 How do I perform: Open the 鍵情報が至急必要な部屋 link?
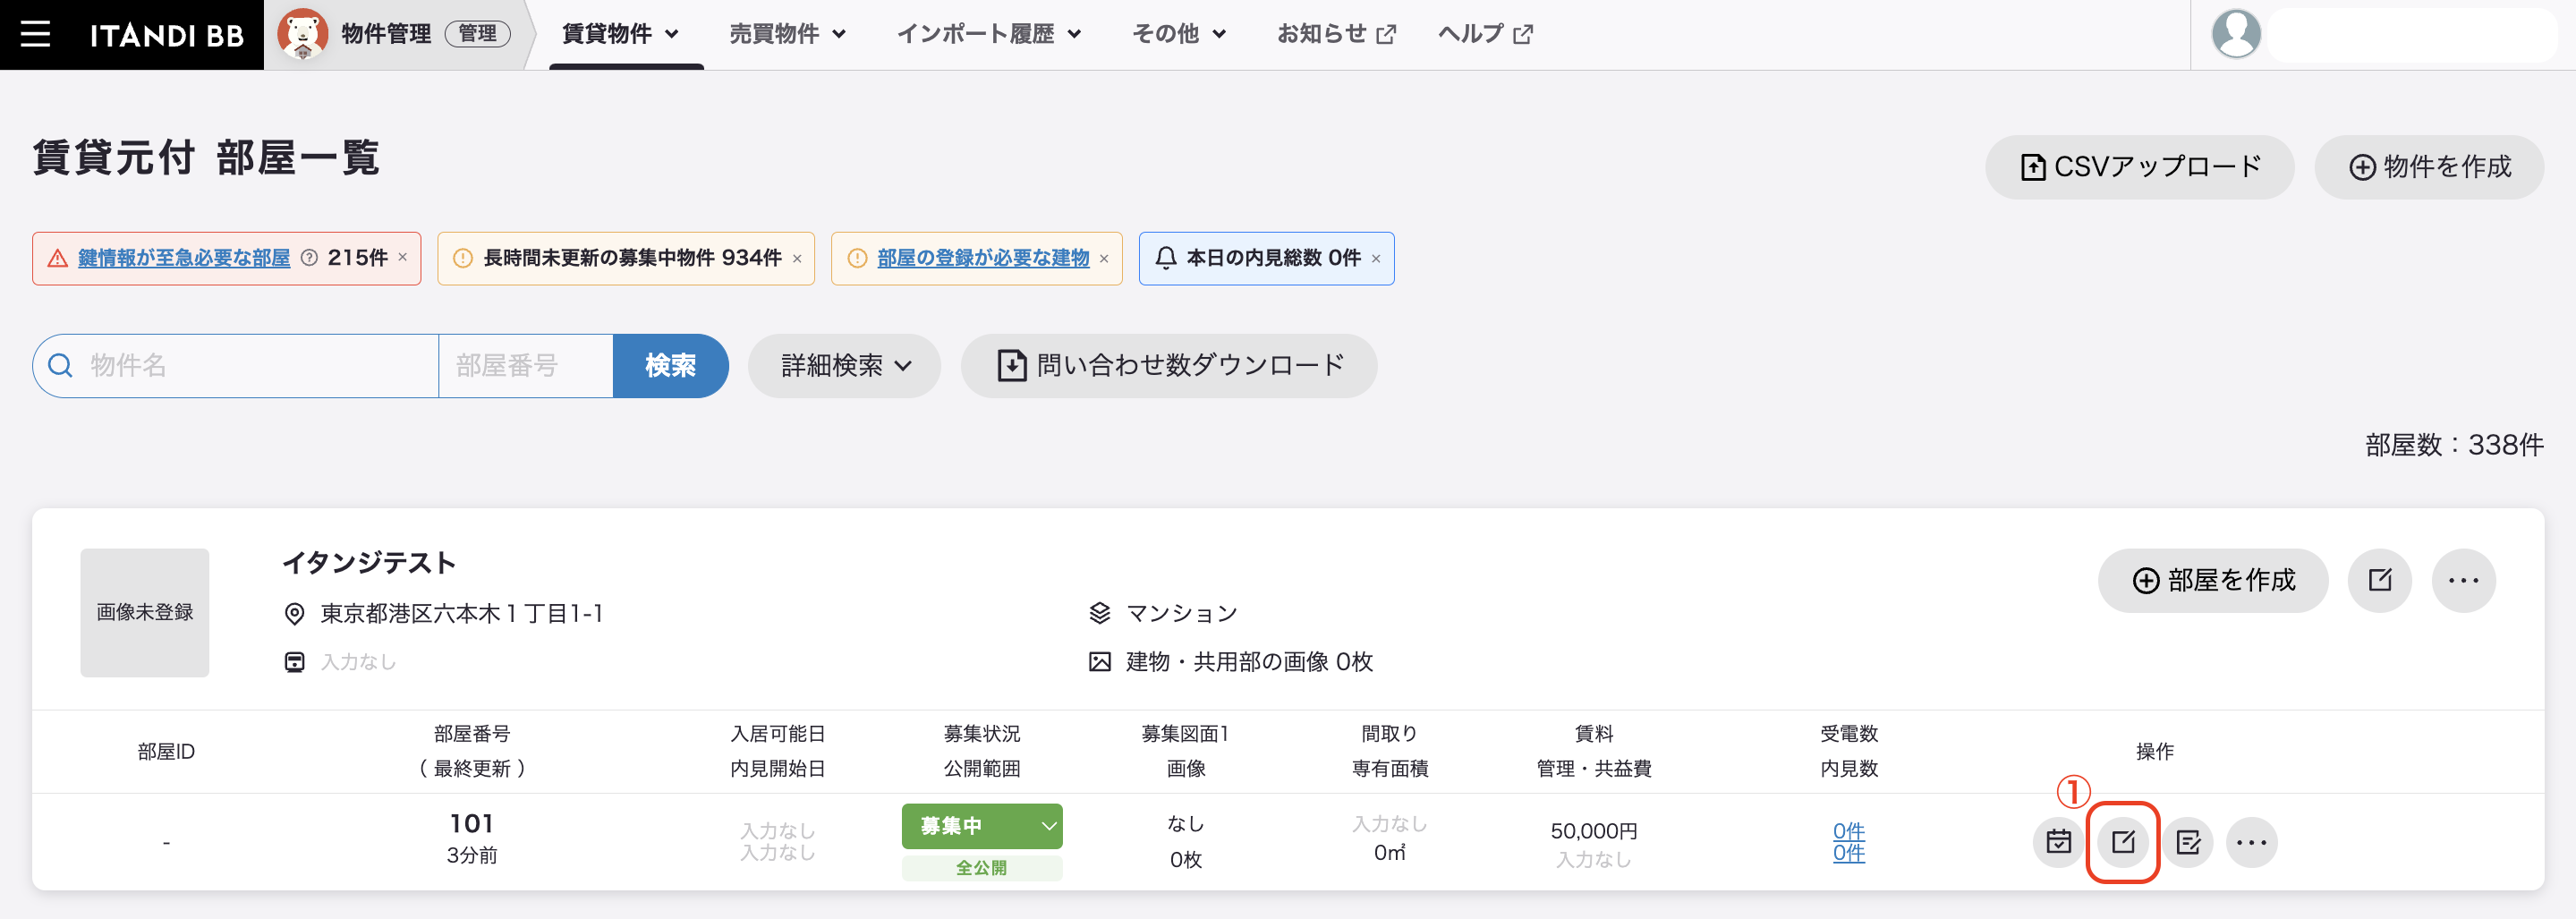pos(184,258)
